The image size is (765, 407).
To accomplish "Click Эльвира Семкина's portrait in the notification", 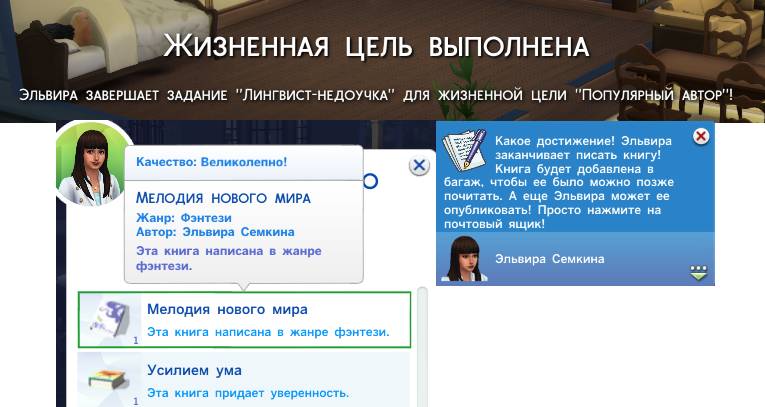I will pyautogui.click(x=464, y=259).
